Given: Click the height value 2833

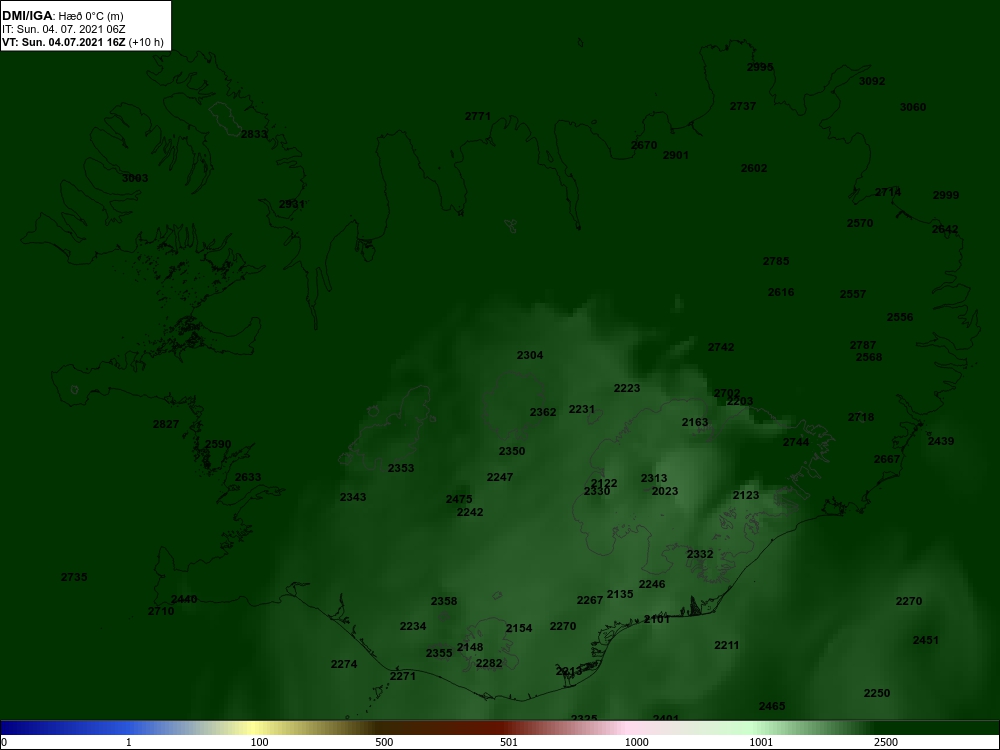Looking at the screenshot, I should pos(254,134).
